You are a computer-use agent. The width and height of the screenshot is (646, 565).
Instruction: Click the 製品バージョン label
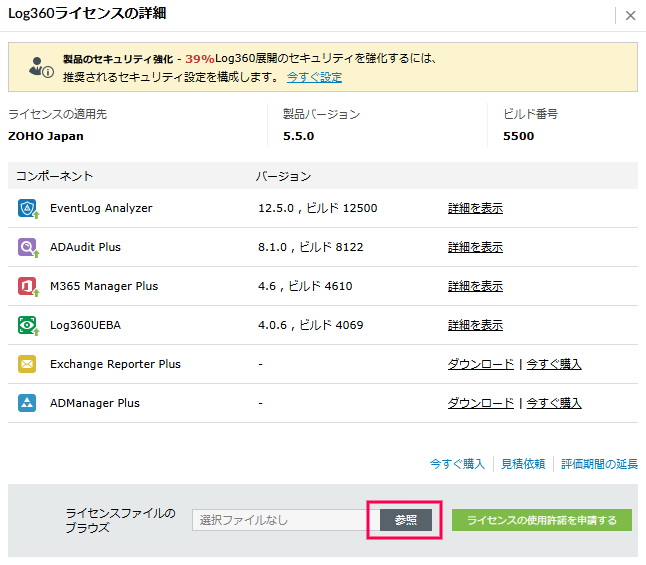pyautogui.click(x=321, y=114)
